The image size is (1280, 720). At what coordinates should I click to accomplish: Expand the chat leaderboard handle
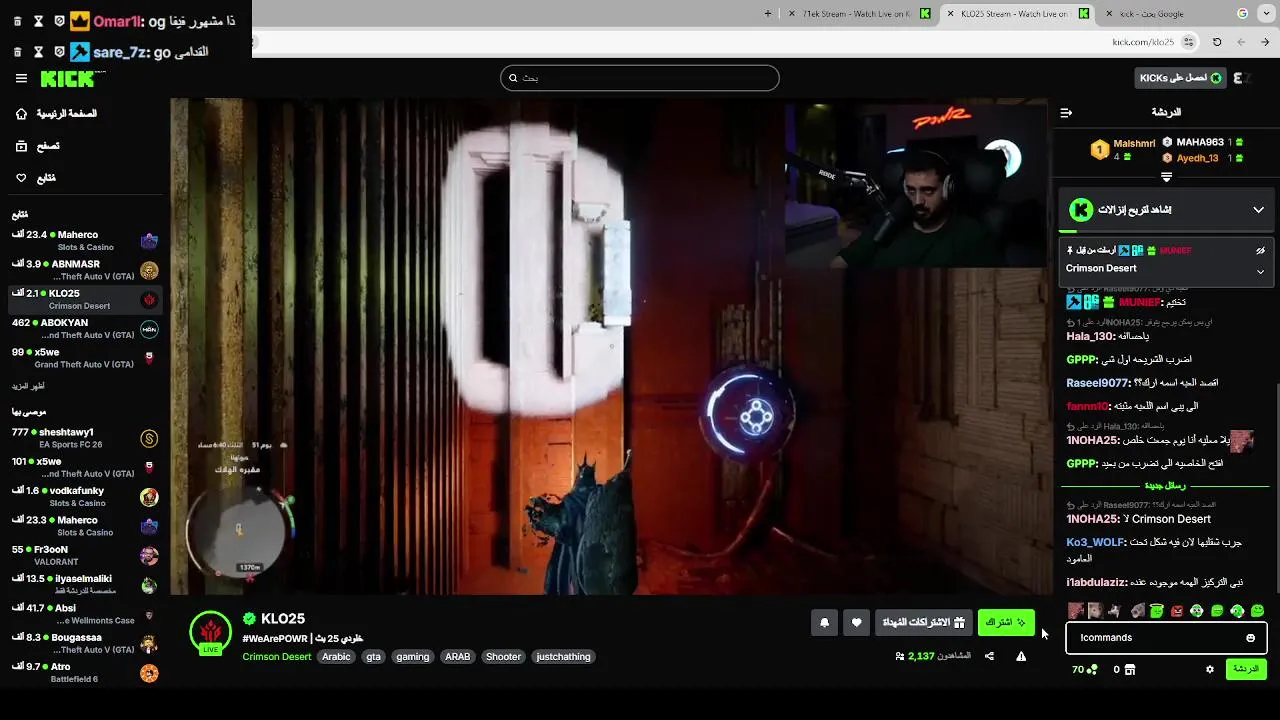coord(1166,177)
